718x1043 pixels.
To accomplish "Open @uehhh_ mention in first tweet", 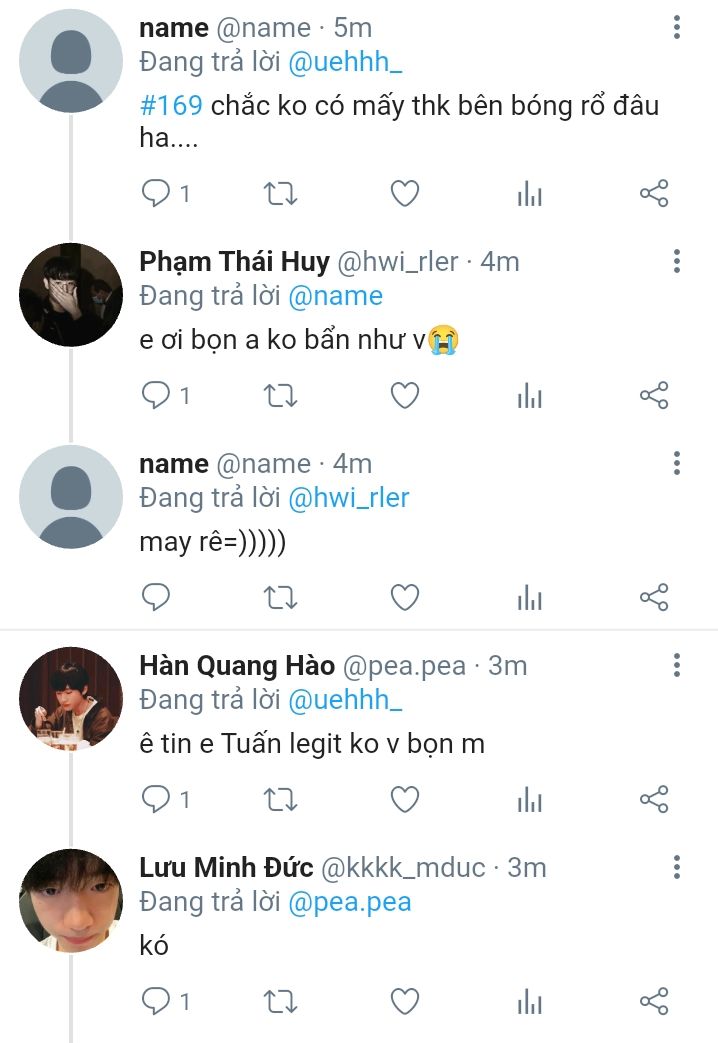I will 345,63.
